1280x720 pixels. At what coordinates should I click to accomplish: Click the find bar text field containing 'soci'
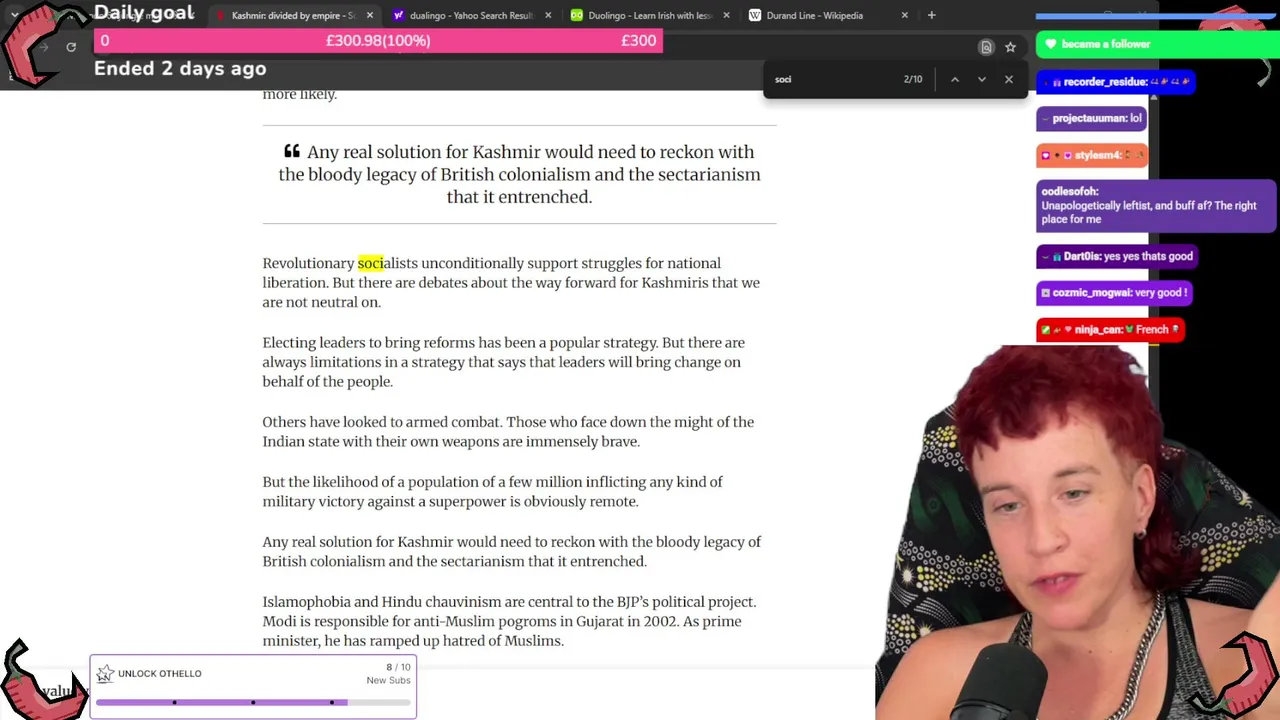835,79
